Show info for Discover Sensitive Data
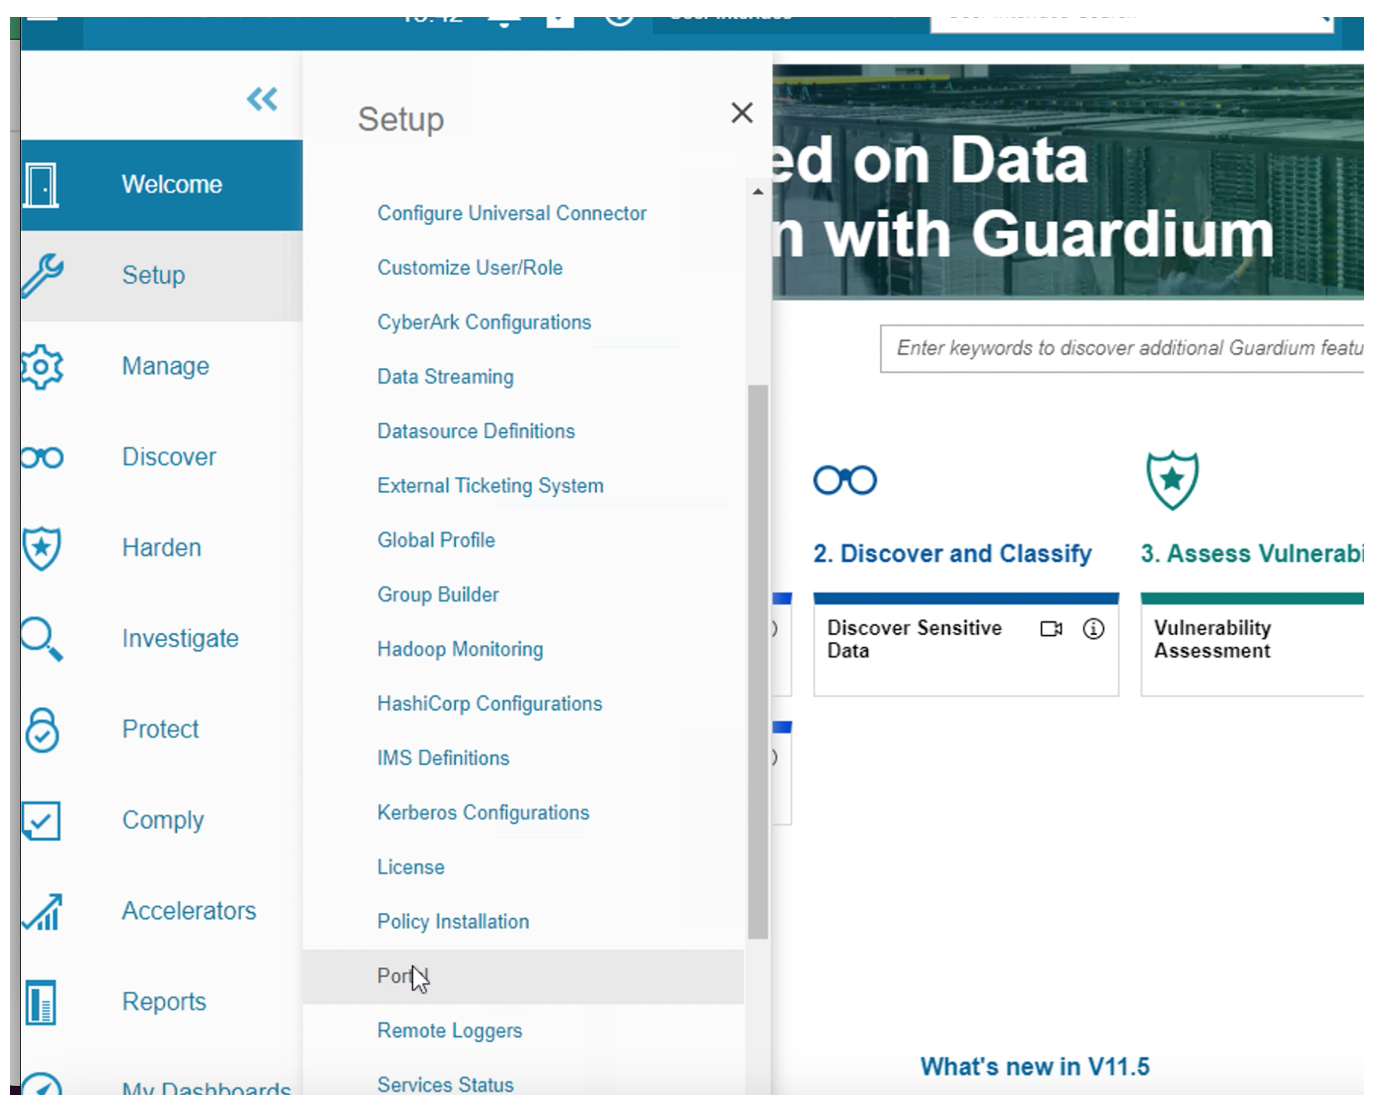 [x=1094, y=629]
